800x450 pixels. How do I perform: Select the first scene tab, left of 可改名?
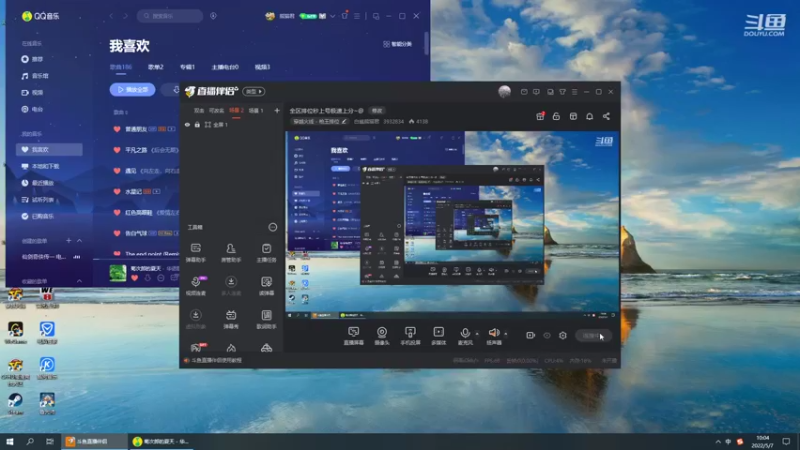[198, 110]
